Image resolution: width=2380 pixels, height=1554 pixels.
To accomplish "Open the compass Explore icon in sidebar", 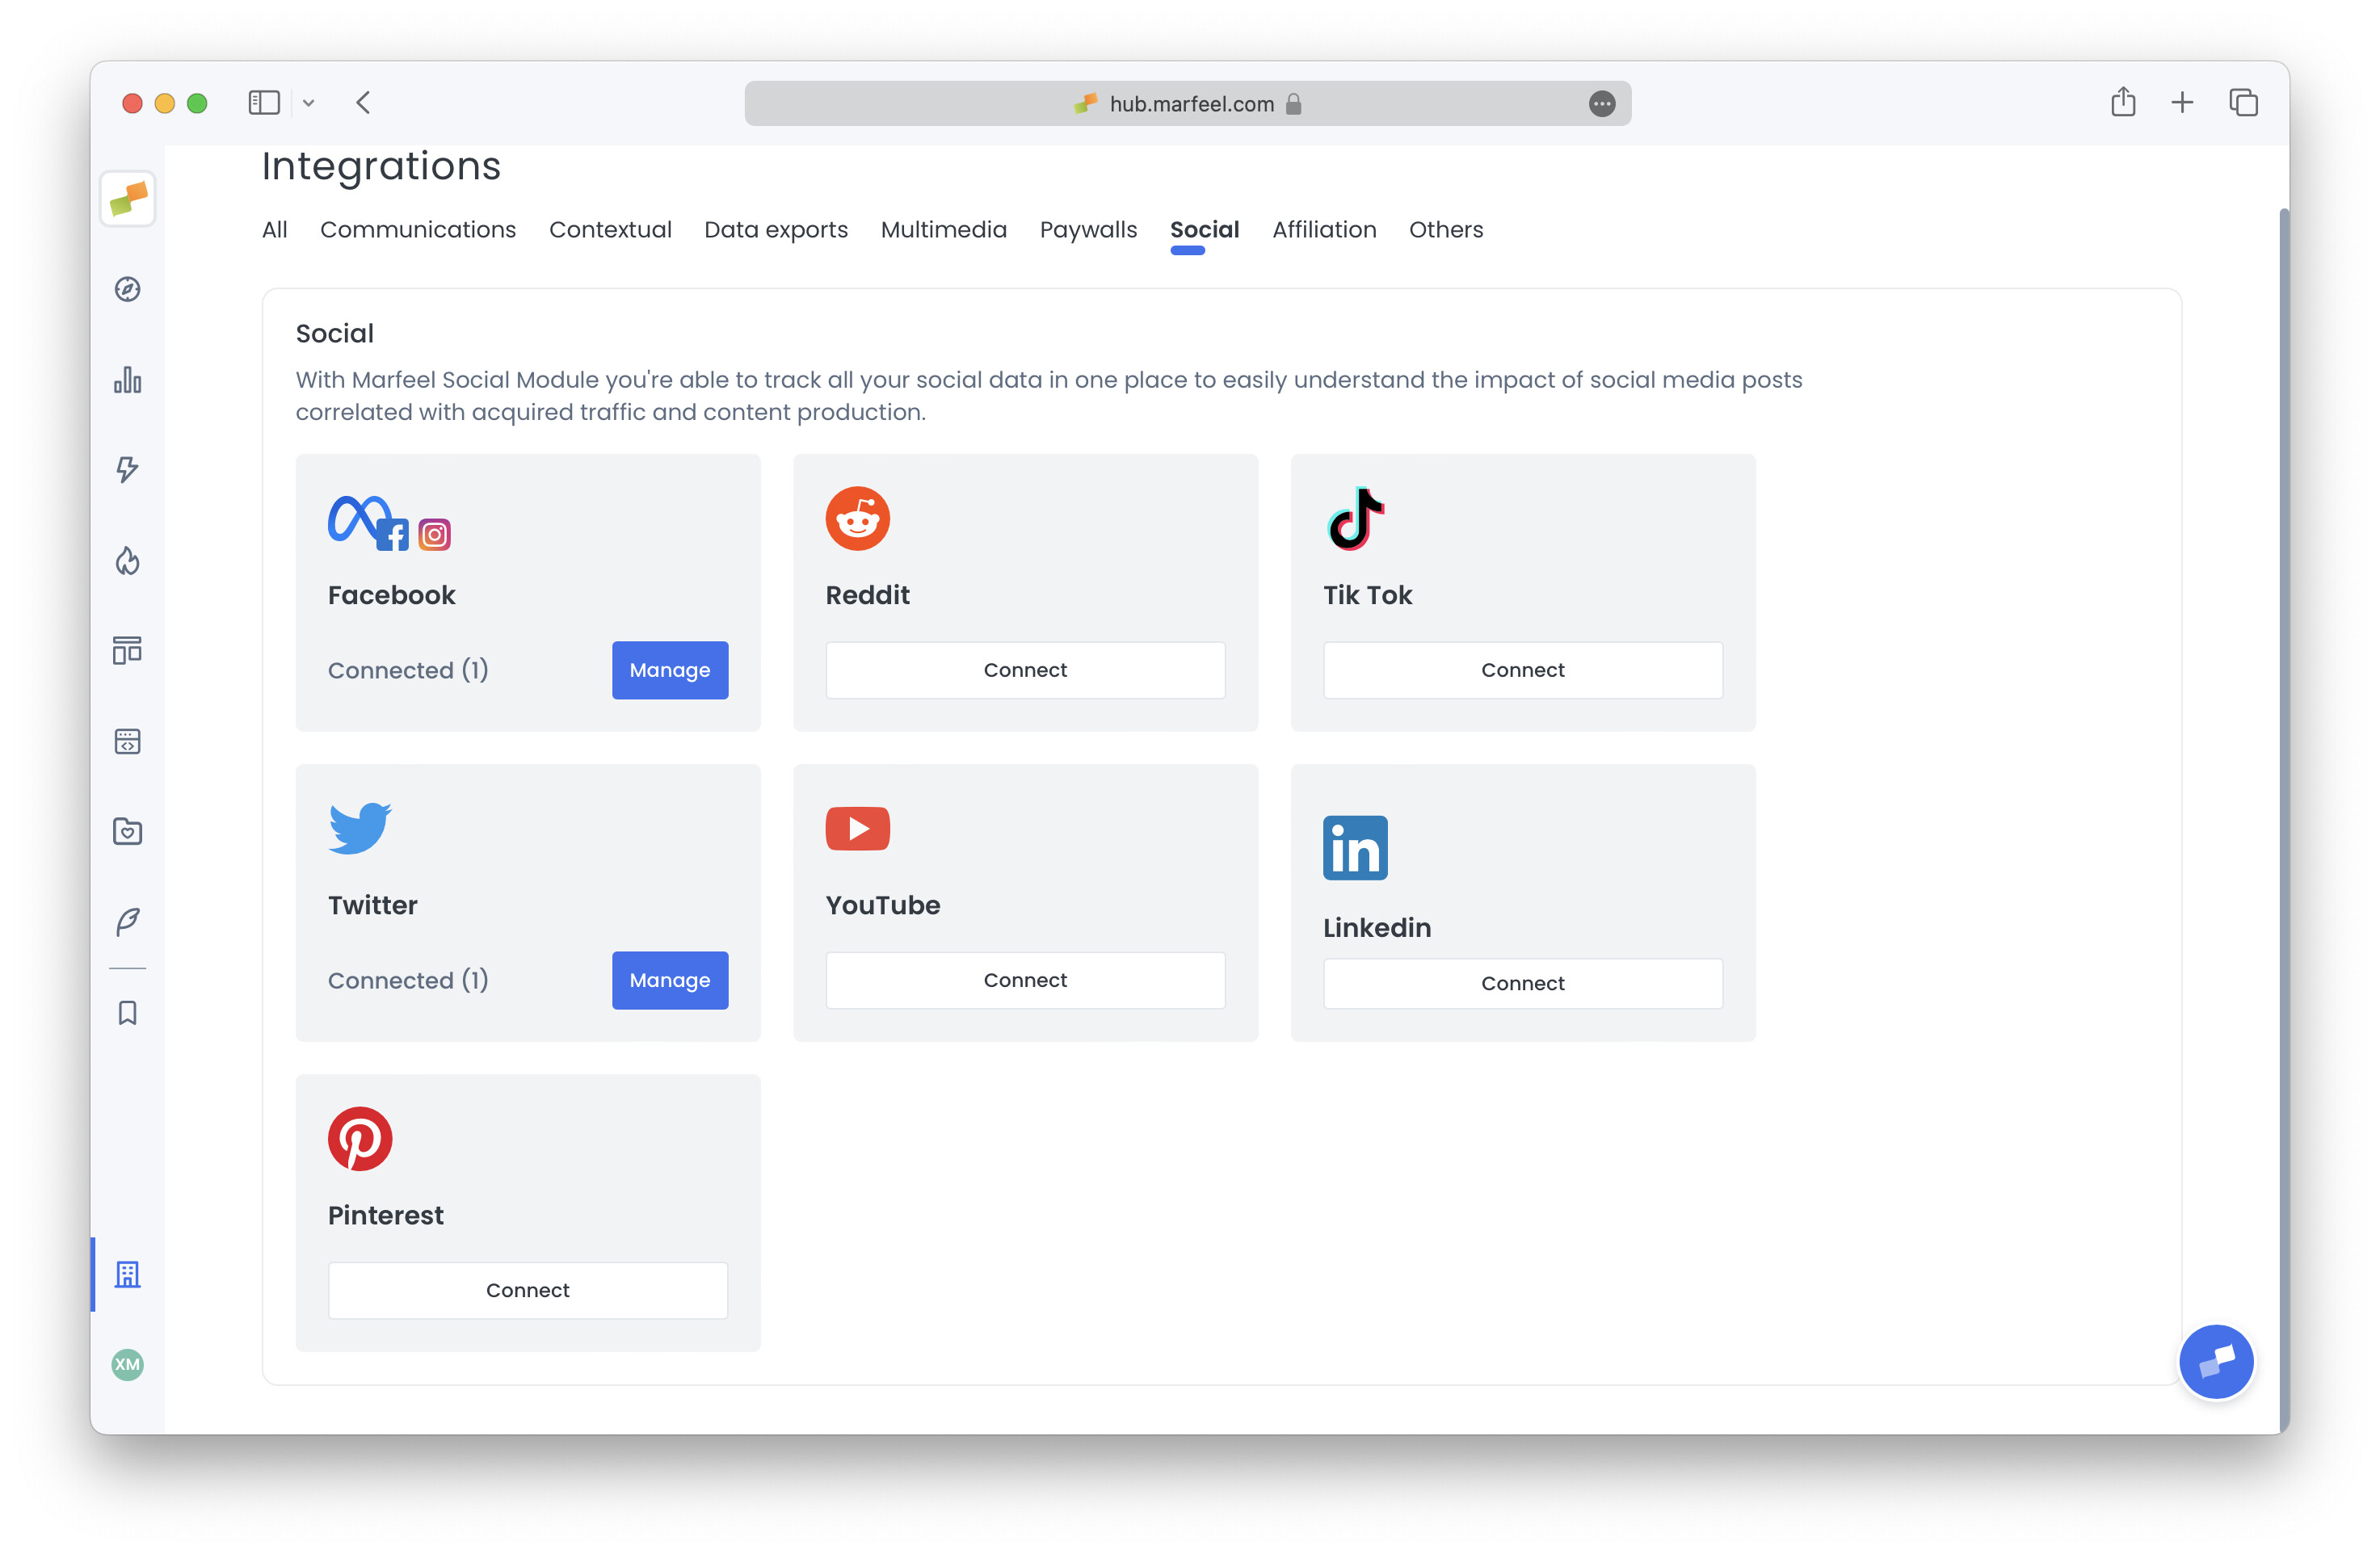I will pyautogui.click(x=127, y=290).
